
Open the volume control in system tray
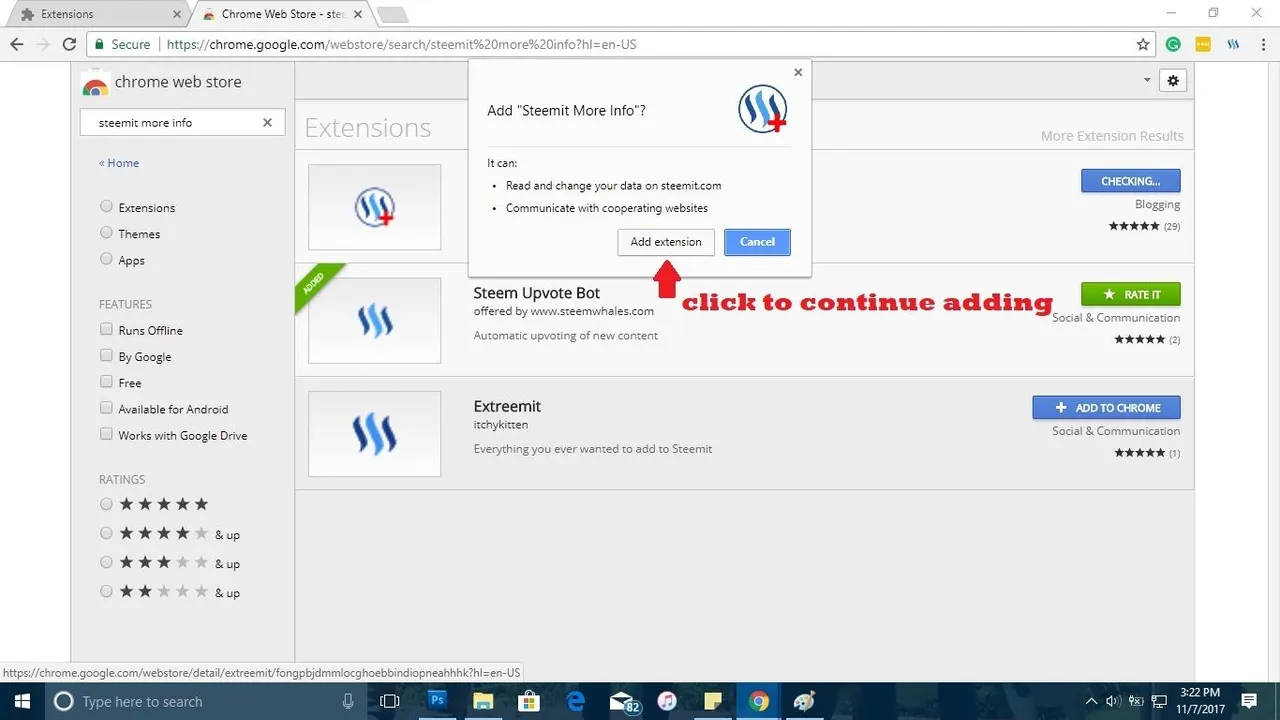[x=1113, y=701]
